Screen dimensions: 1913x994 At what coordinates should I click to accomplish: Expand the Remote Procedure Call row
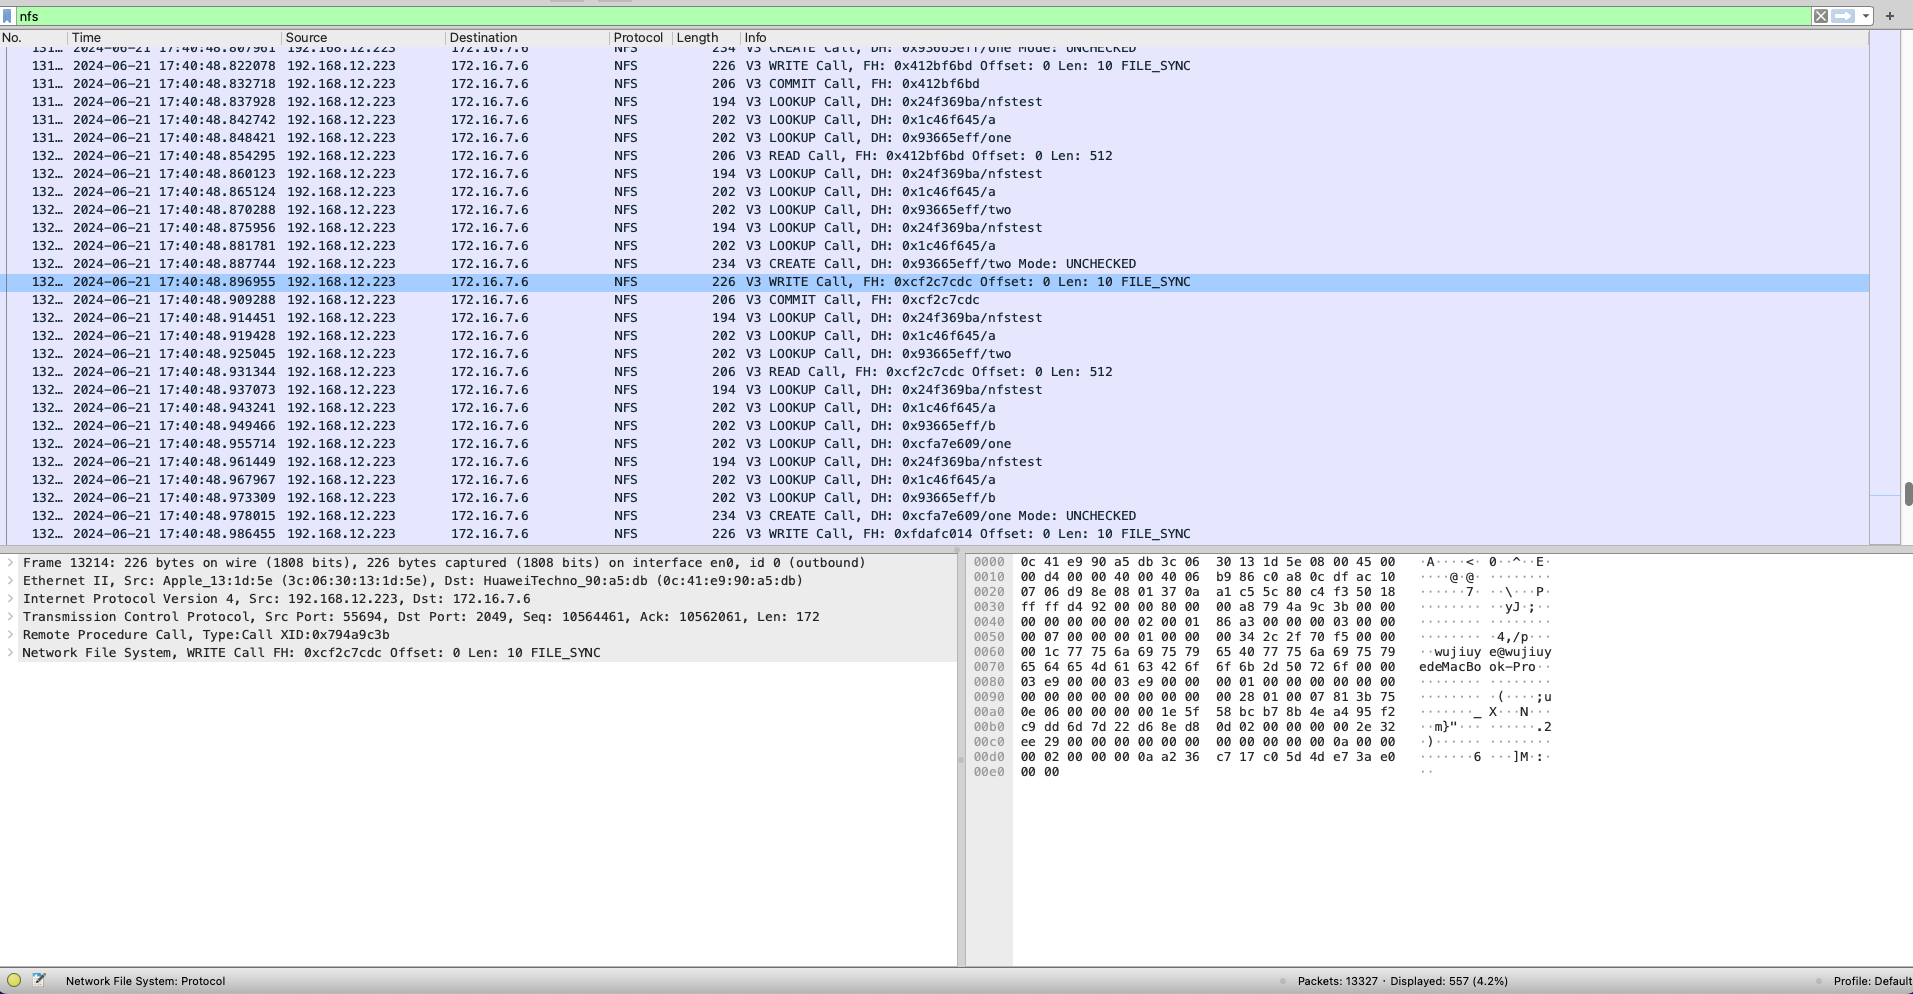pos(11,635)
